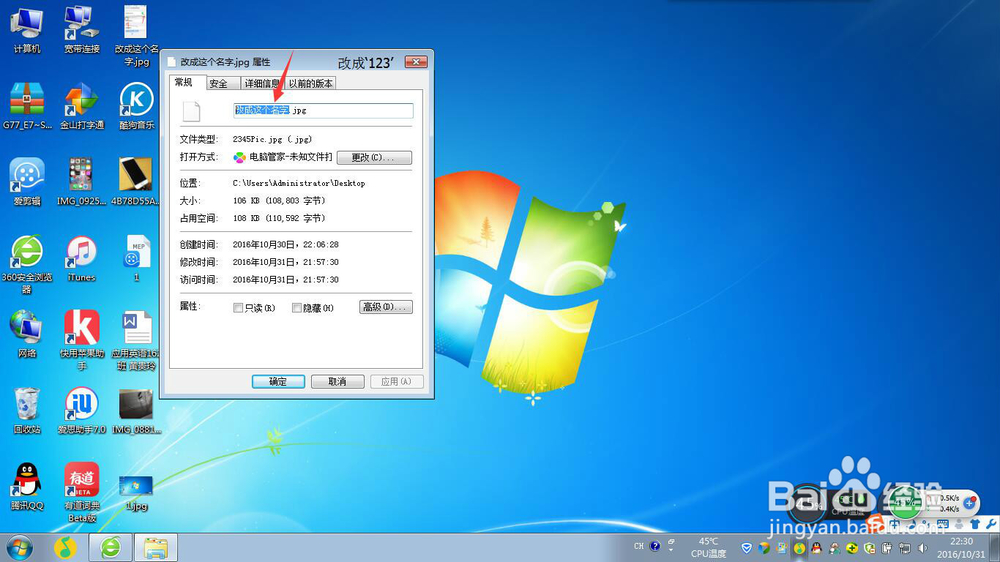The width and height of the screenshot is (1000, 562).
Task: Click the wrench icon on floating toolbar
Action: [x=990, y=524]
